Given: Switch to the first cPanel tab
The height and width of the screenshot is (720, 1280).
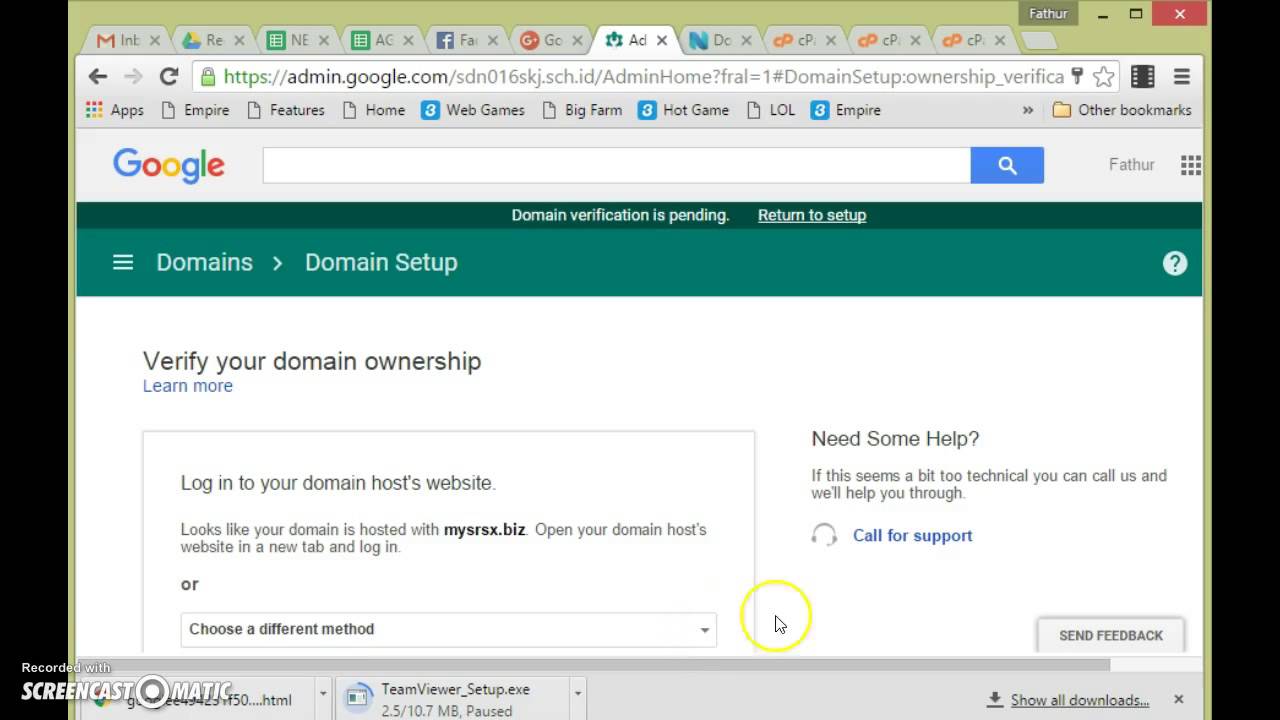Looking at the screenshot, I should pyautogui.click(x=802, y=41).
